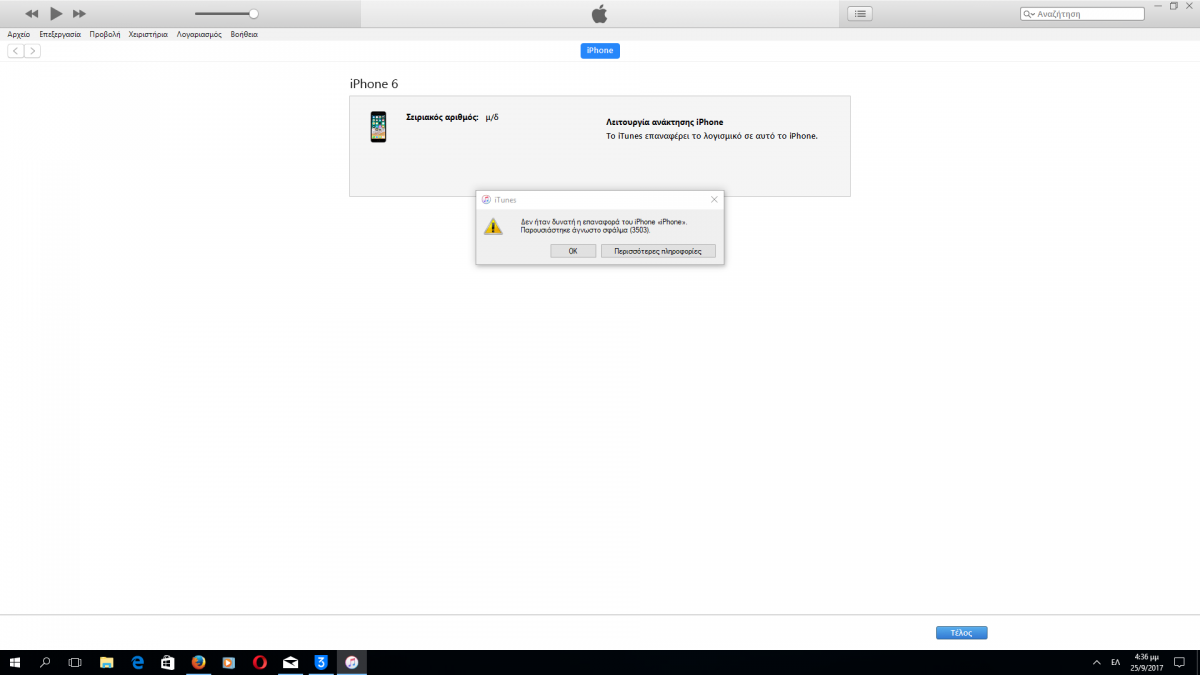Click the Τέλος button

coord(961,633)
